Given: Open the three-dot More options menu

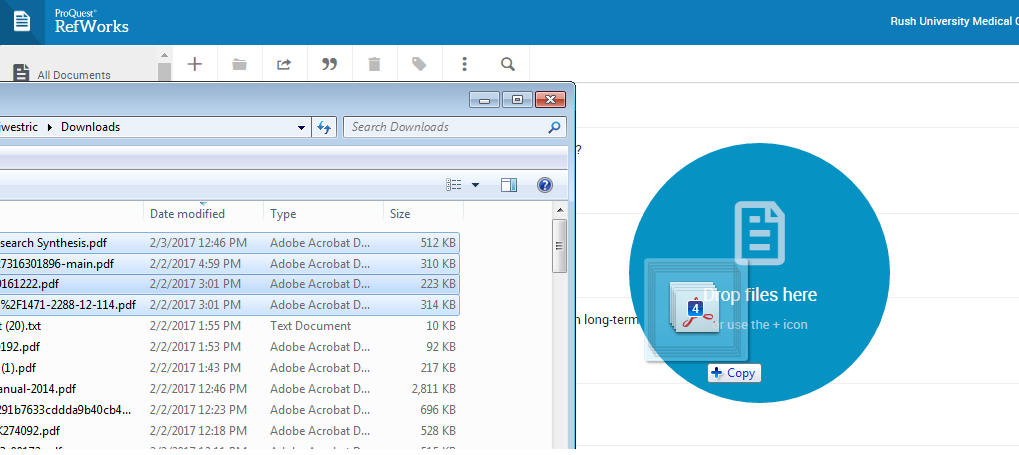Looking at the screenshot, I should (464, 64).
